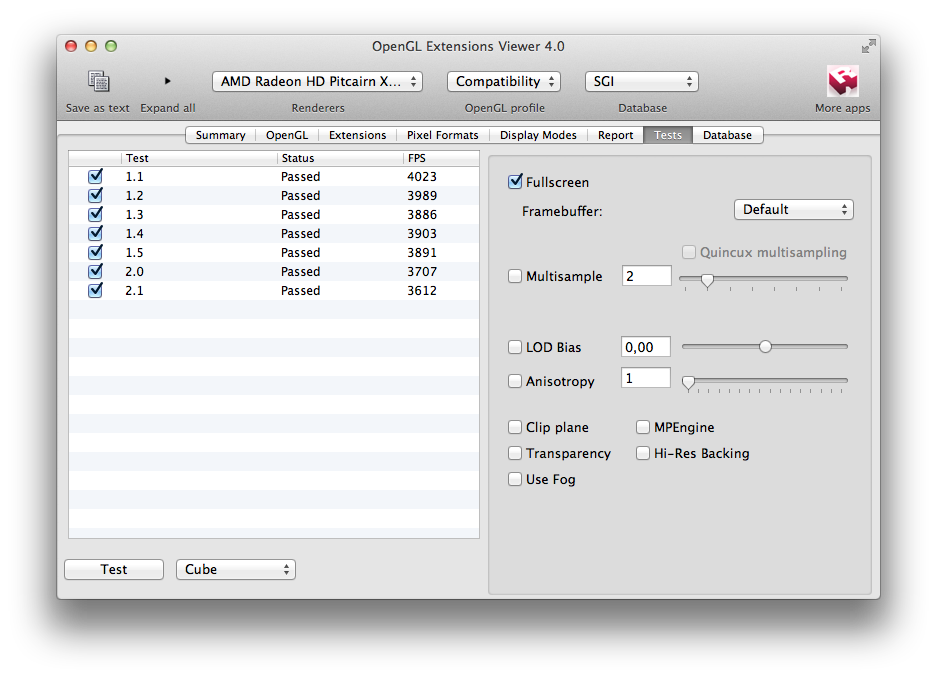The width and height of the screenshot is (937, 678).
Task: Sort by the FPS column header
Action: coord(441,158)
